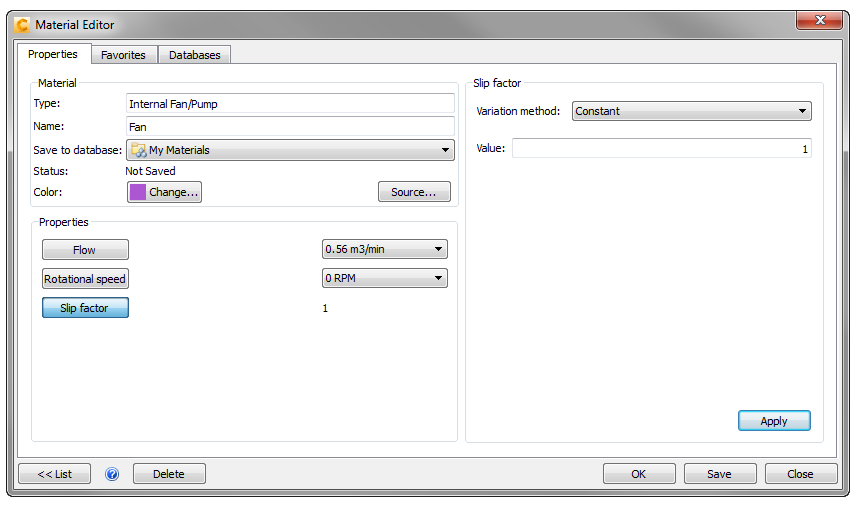Viewport: 860px width, 507px height.
Task: Click the Name field containing Fan
Action: tap(290, 127)
